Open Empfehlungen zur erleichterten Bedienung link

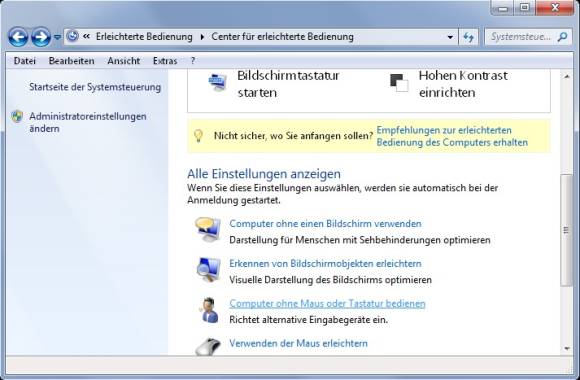click(452, 136)
